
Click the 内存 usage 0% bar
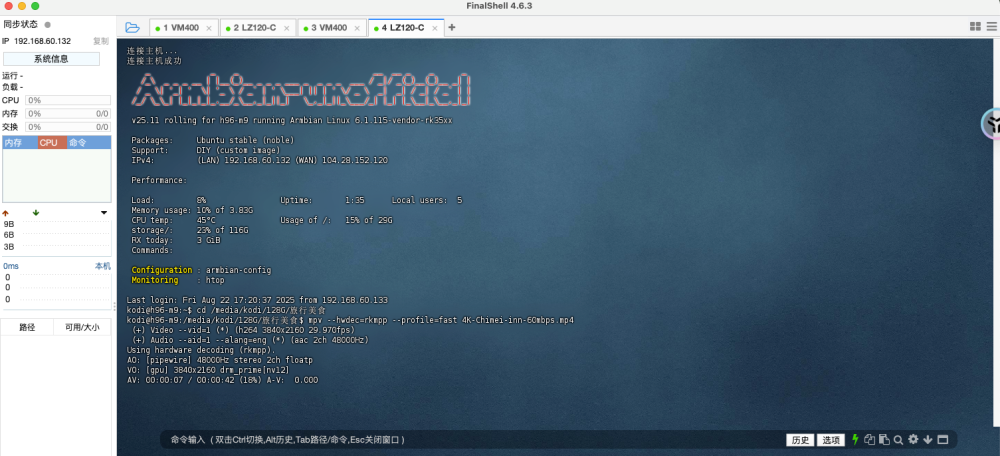tap(68, 114)
